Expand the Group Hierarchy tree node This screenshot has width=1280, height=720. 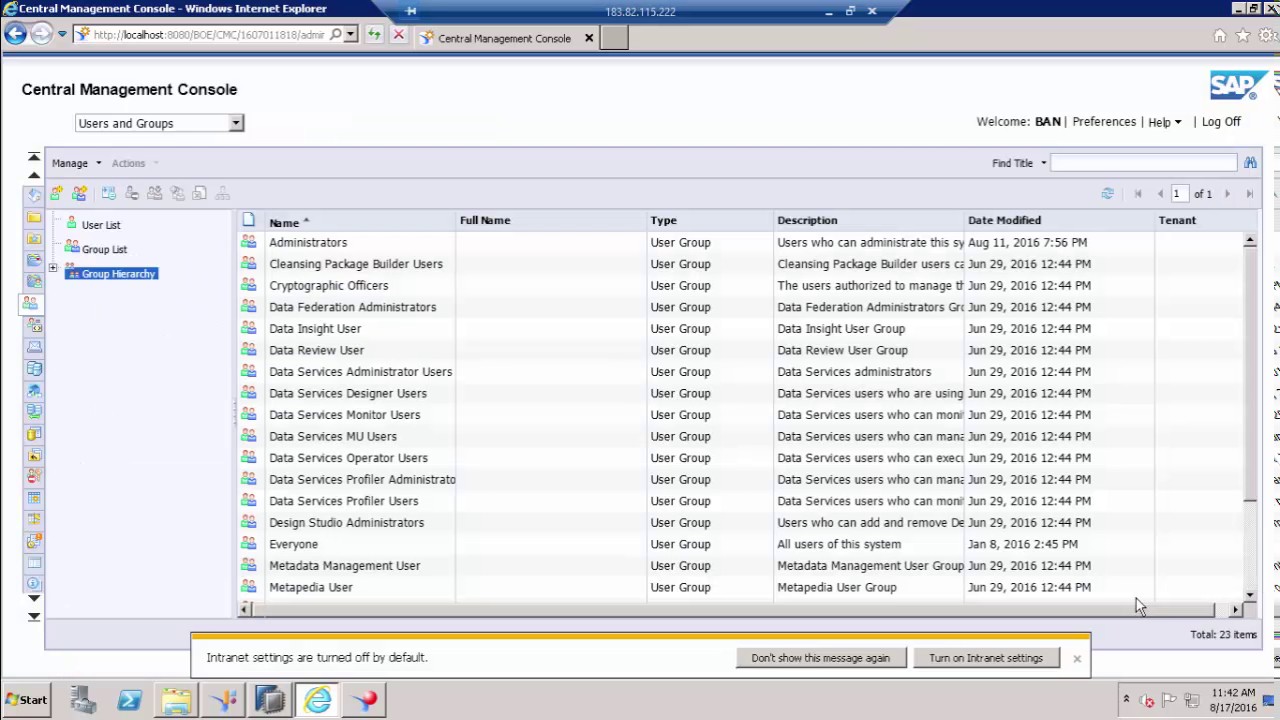point(53,268)
